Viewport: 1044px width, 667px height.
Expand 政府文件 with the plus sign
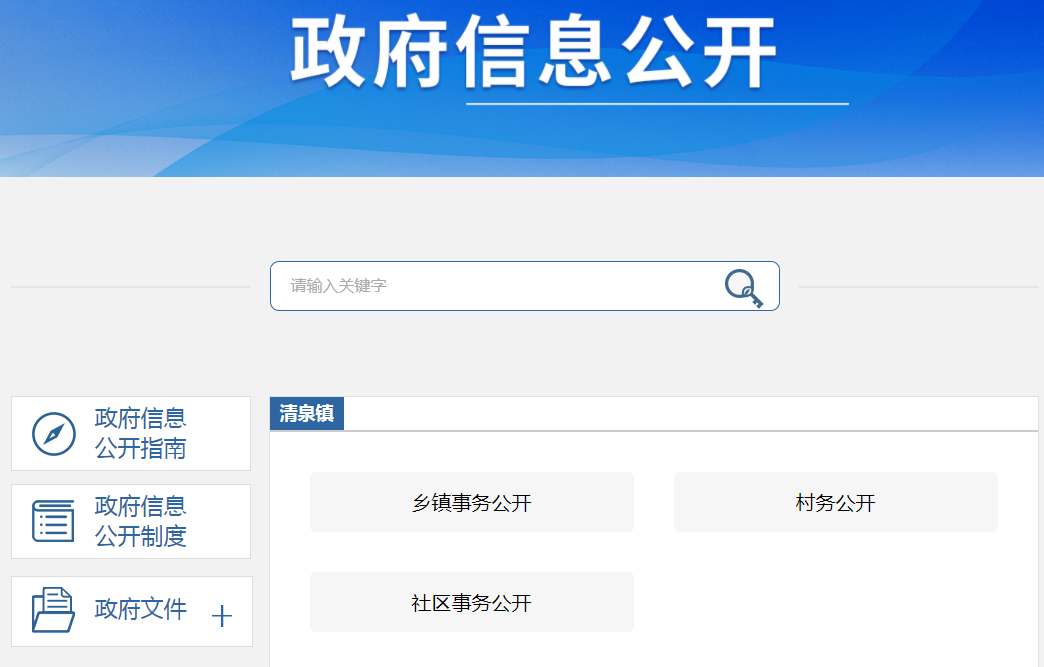222,616
